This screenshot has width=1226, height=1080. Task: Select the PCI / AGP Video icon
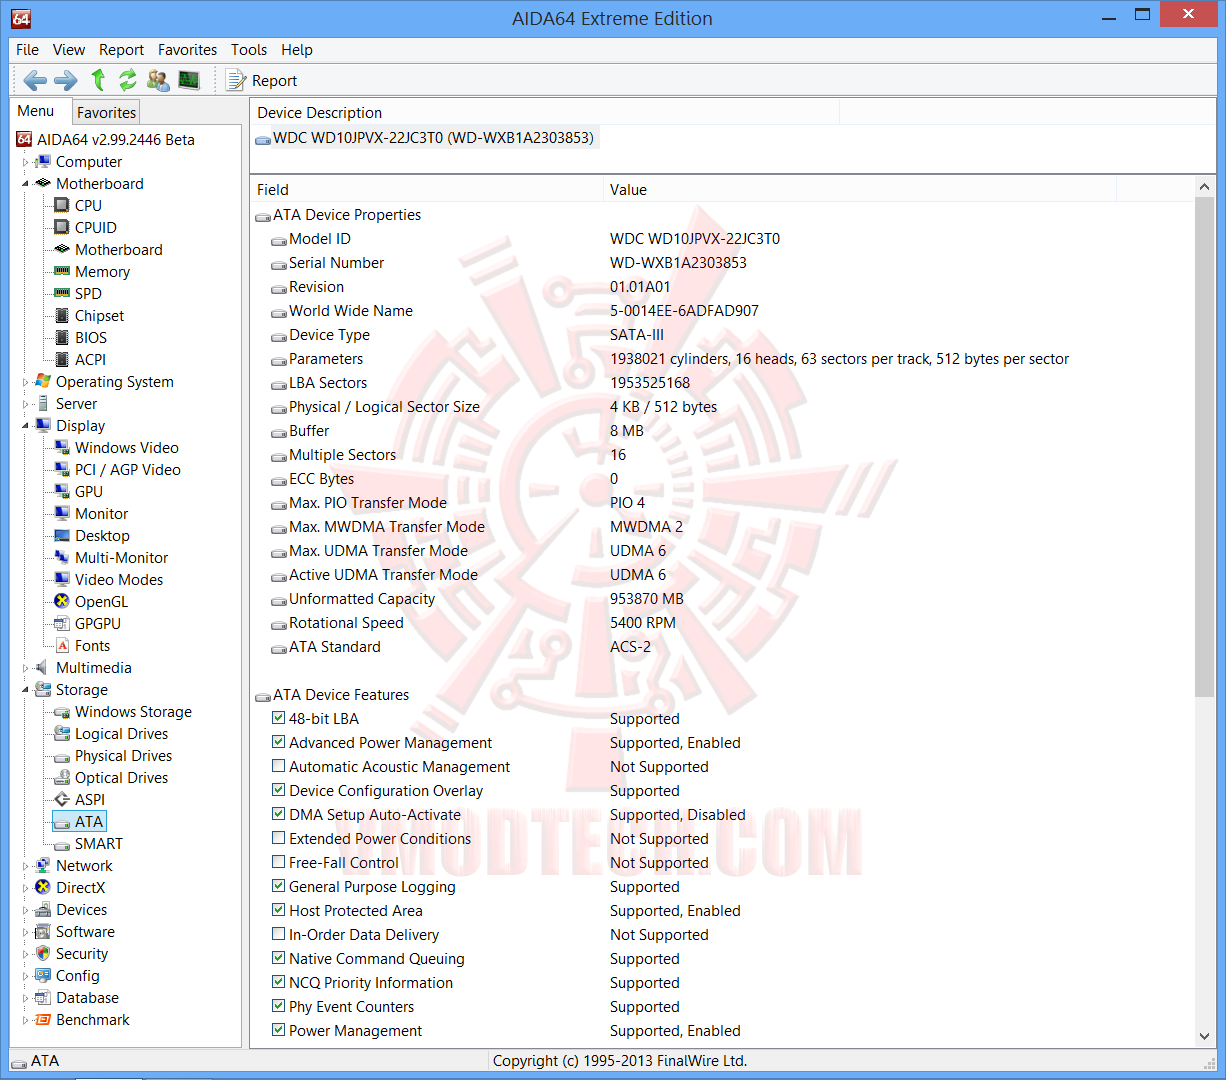tap(62, 469)
